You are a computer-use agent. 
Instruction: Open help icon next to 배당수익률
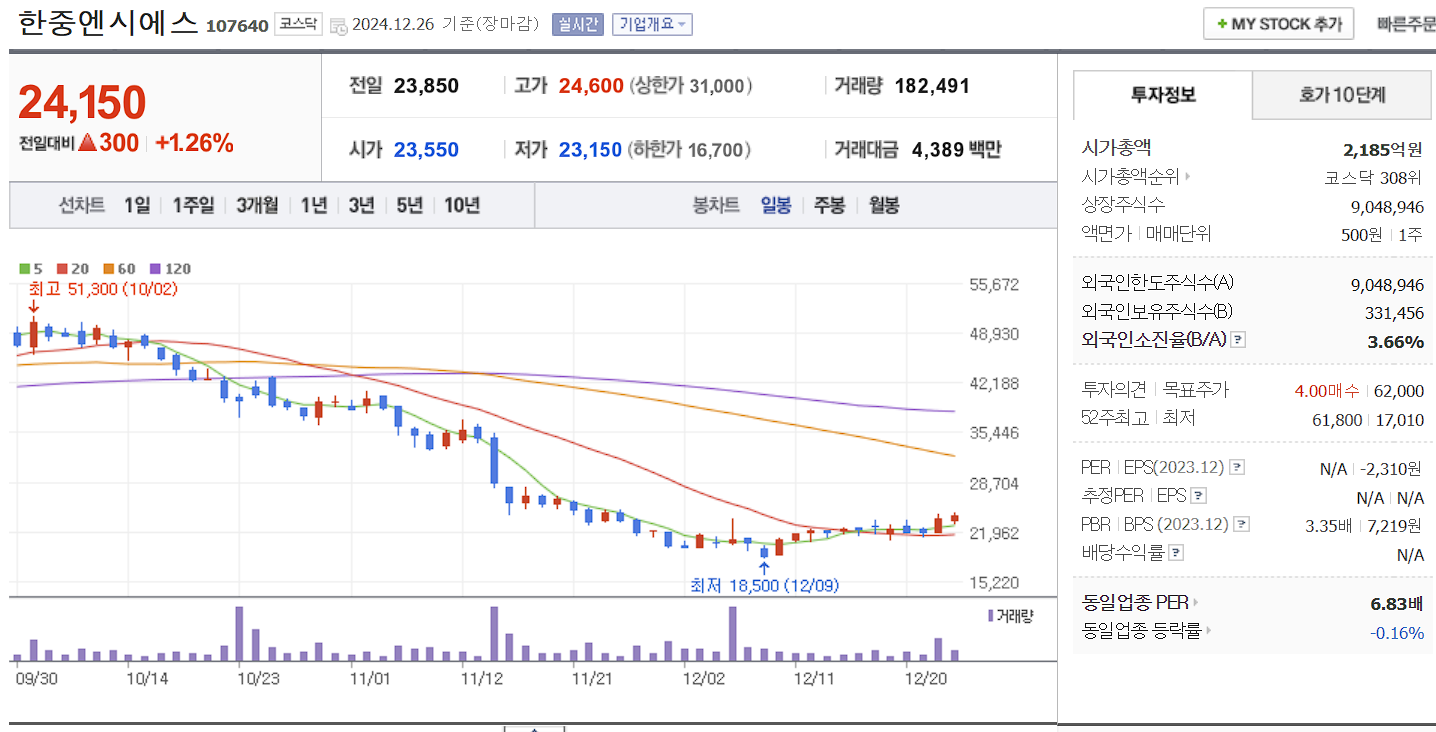tap(1177, 551)
